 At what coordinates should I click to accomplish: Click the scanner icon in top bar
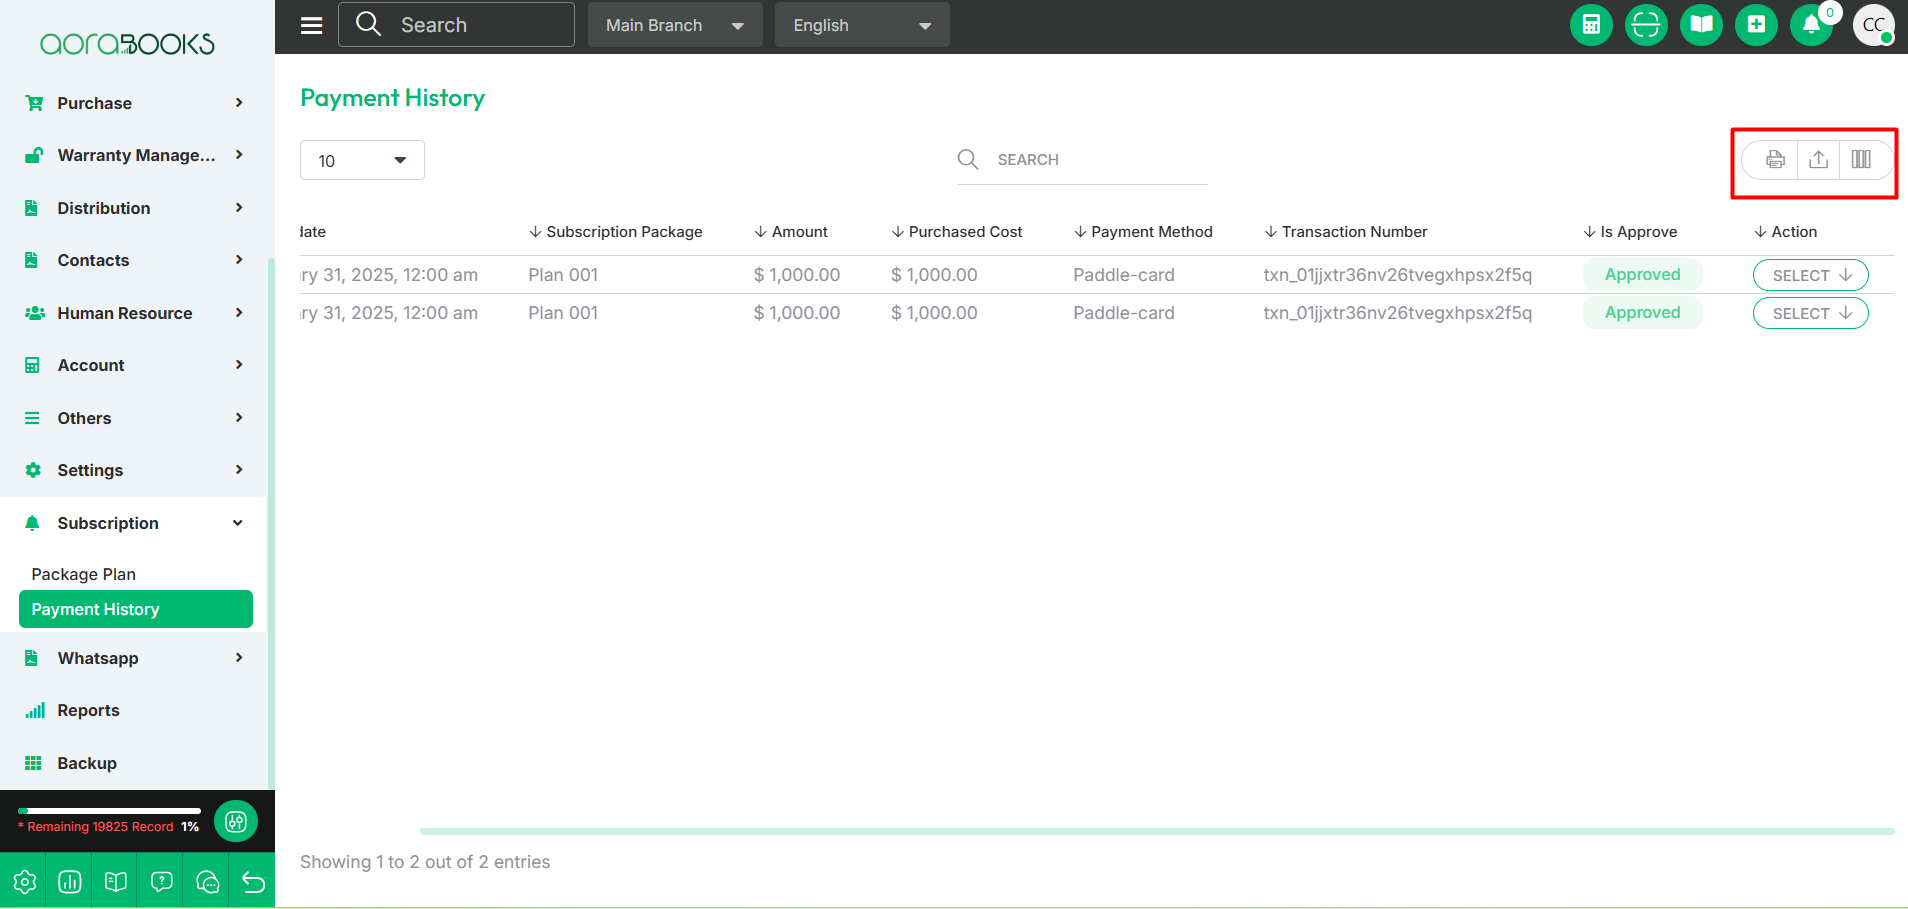click(x=1646, y=25)
